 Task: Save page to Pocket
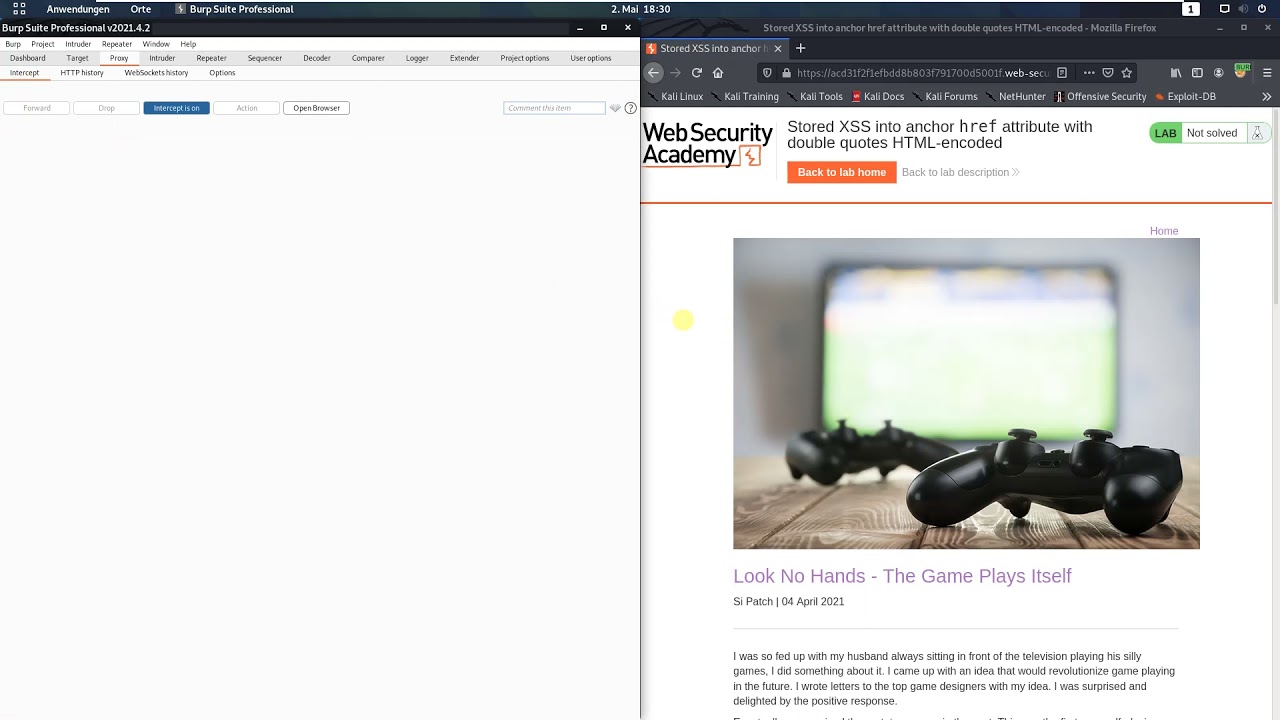coord(1108,72)
